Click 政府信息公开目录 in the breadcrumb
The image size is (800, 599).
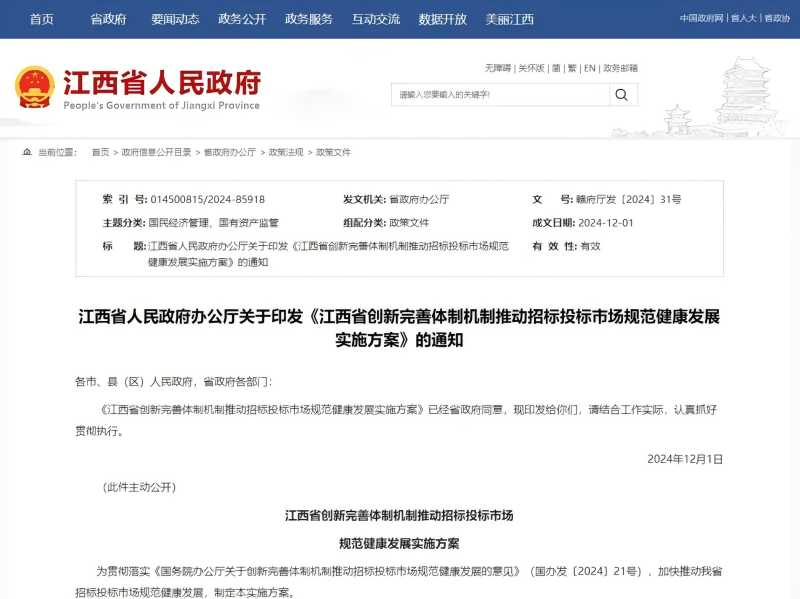(156, 152)
